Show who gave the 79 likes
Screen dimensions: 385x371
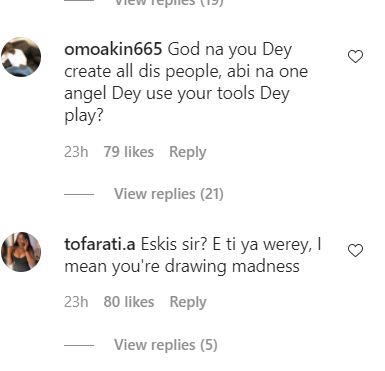(129, 152)
